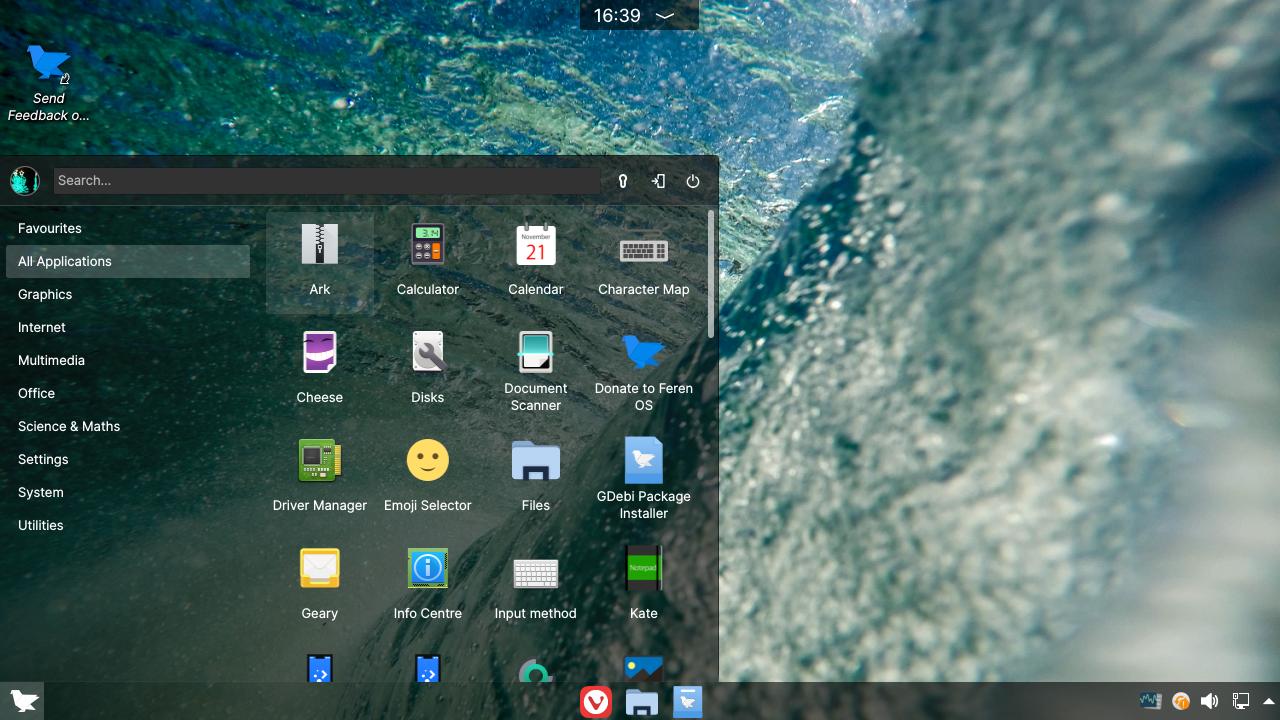The height and width of the screenshot is (720, 1280).
Task: Open the Geary mail client
Action: pyautogui.click(x=320, y=586)
